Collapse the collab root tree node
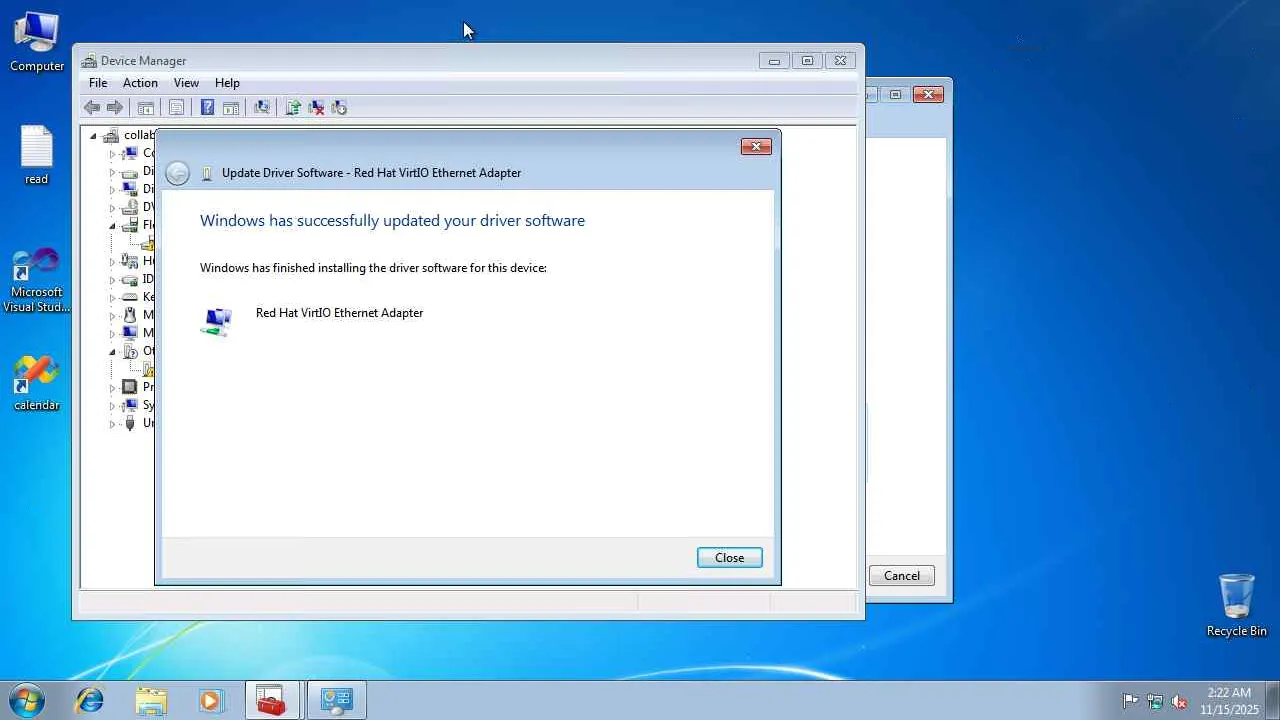The image size is (1280, 720). pyautogui.click(x=93, y=136)
